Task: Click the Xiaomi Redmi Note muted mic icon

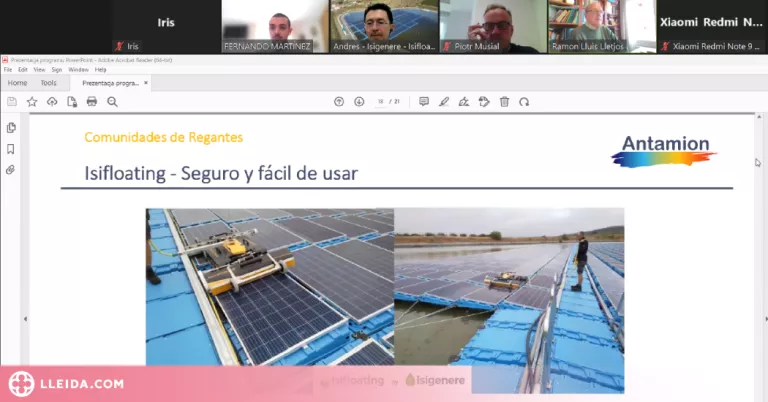Action: (665, 47)
